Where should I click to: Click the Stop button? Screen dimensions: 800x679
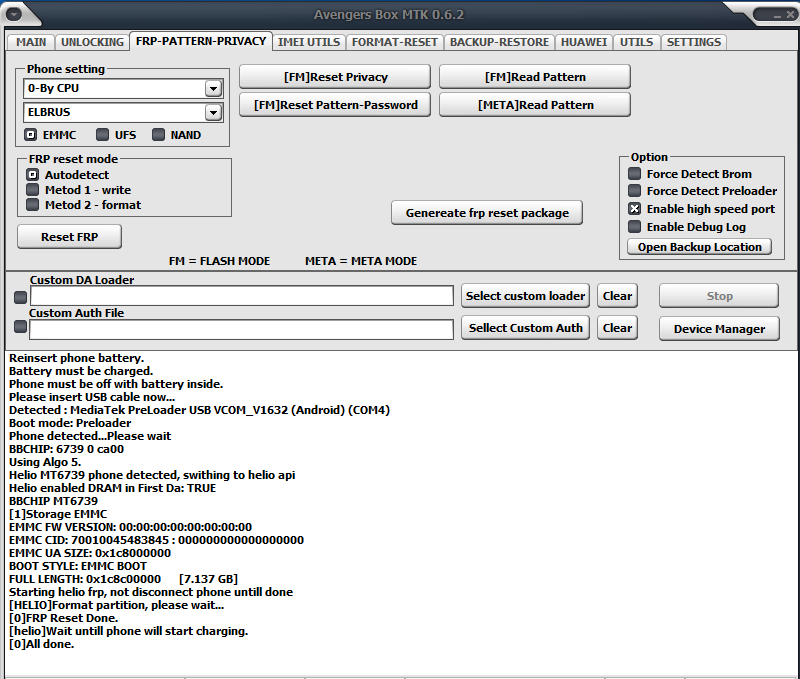tap(719, 296)
